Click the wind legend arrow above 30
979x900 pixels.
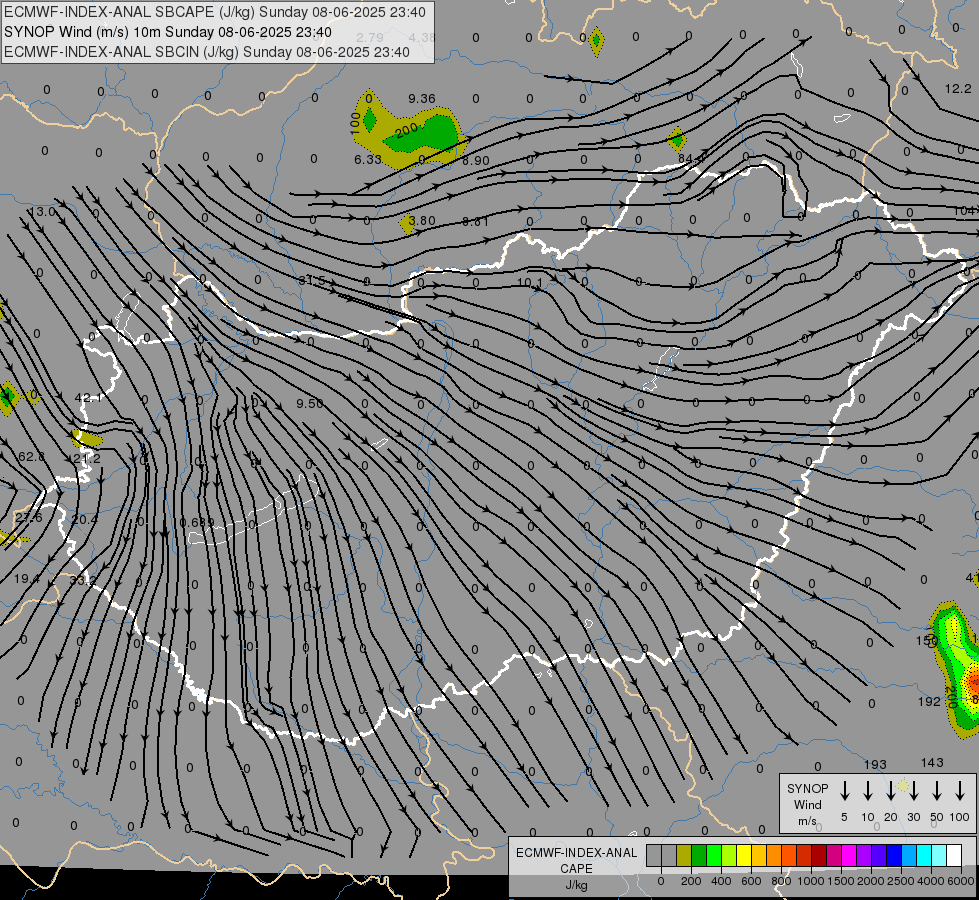point(914,790)
